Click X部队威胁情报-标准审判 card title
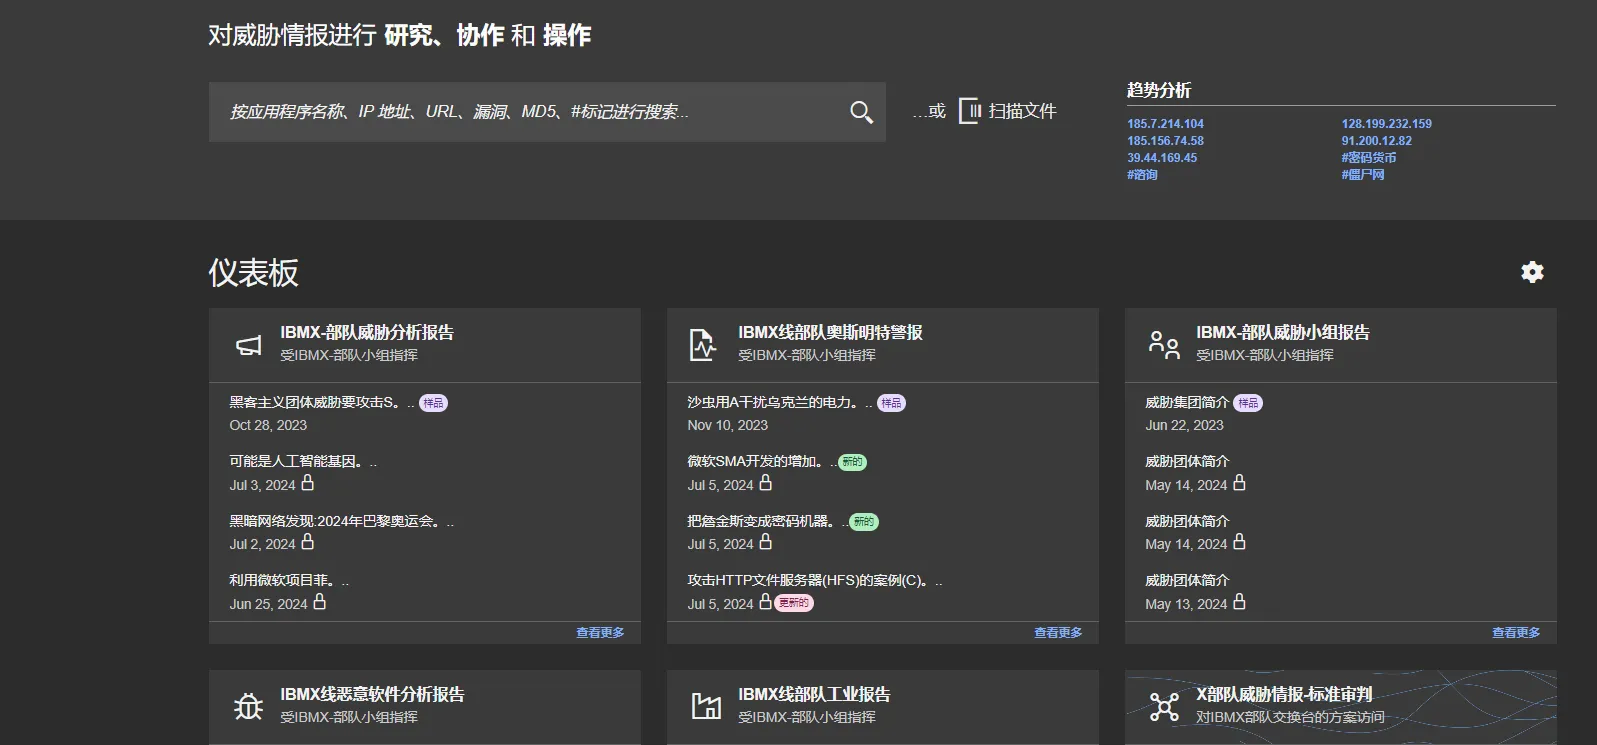 (1284, 694)
